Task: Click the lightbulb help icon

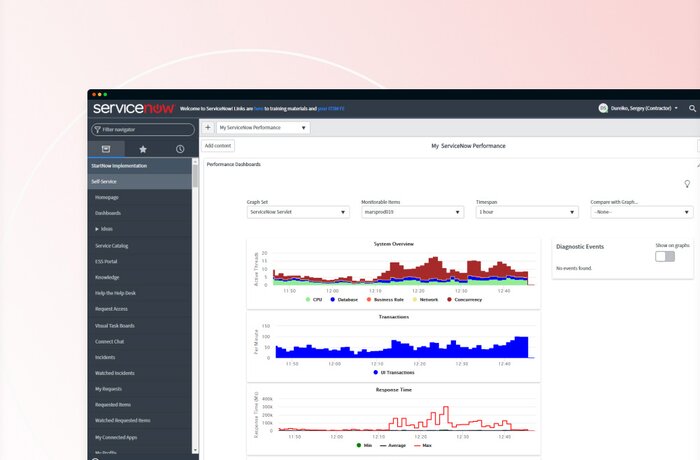Action: 687,184
